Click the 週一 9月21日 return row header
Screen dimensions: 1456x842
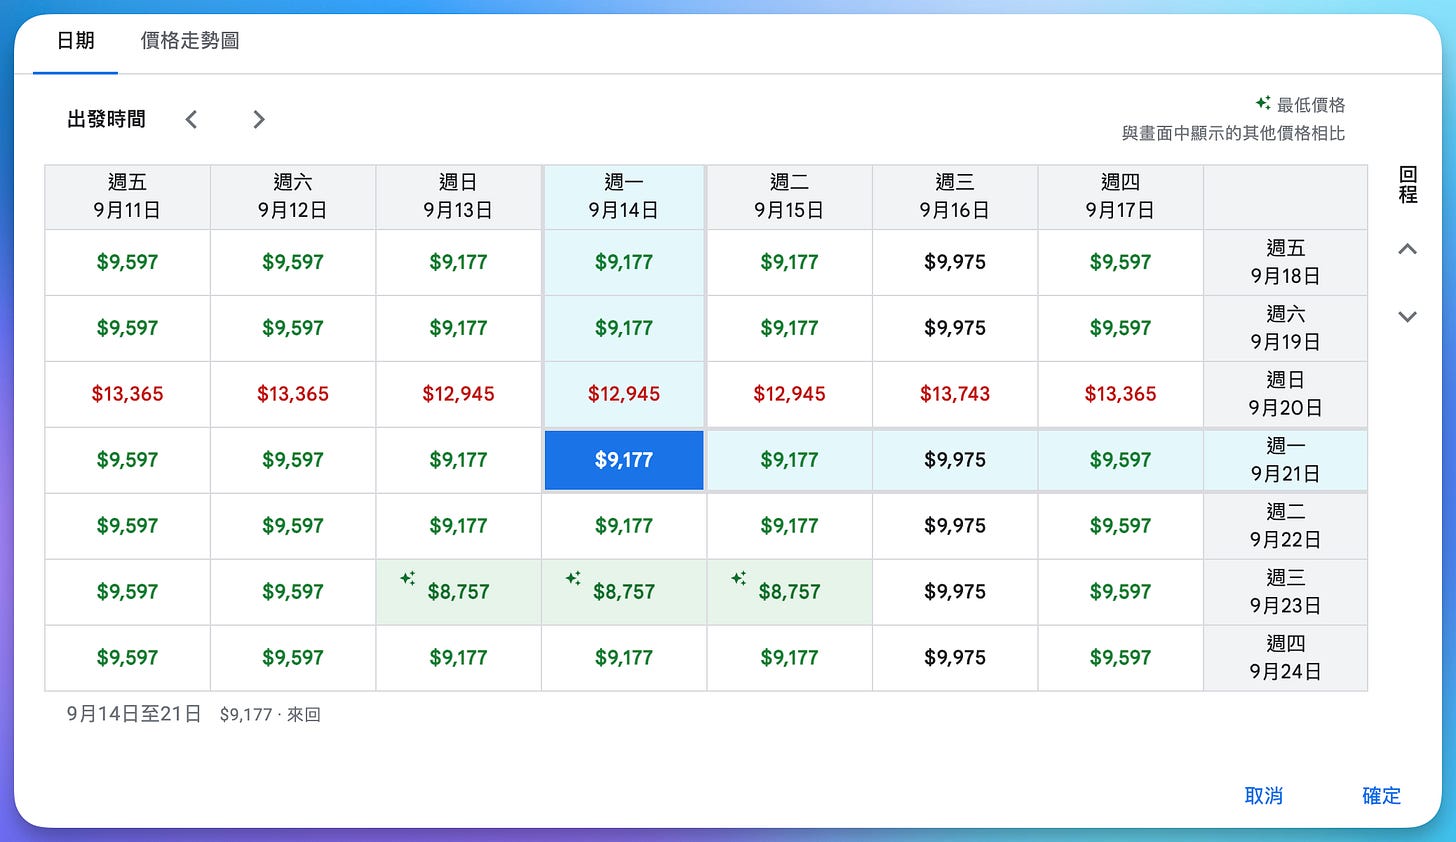pos(1286,460)
